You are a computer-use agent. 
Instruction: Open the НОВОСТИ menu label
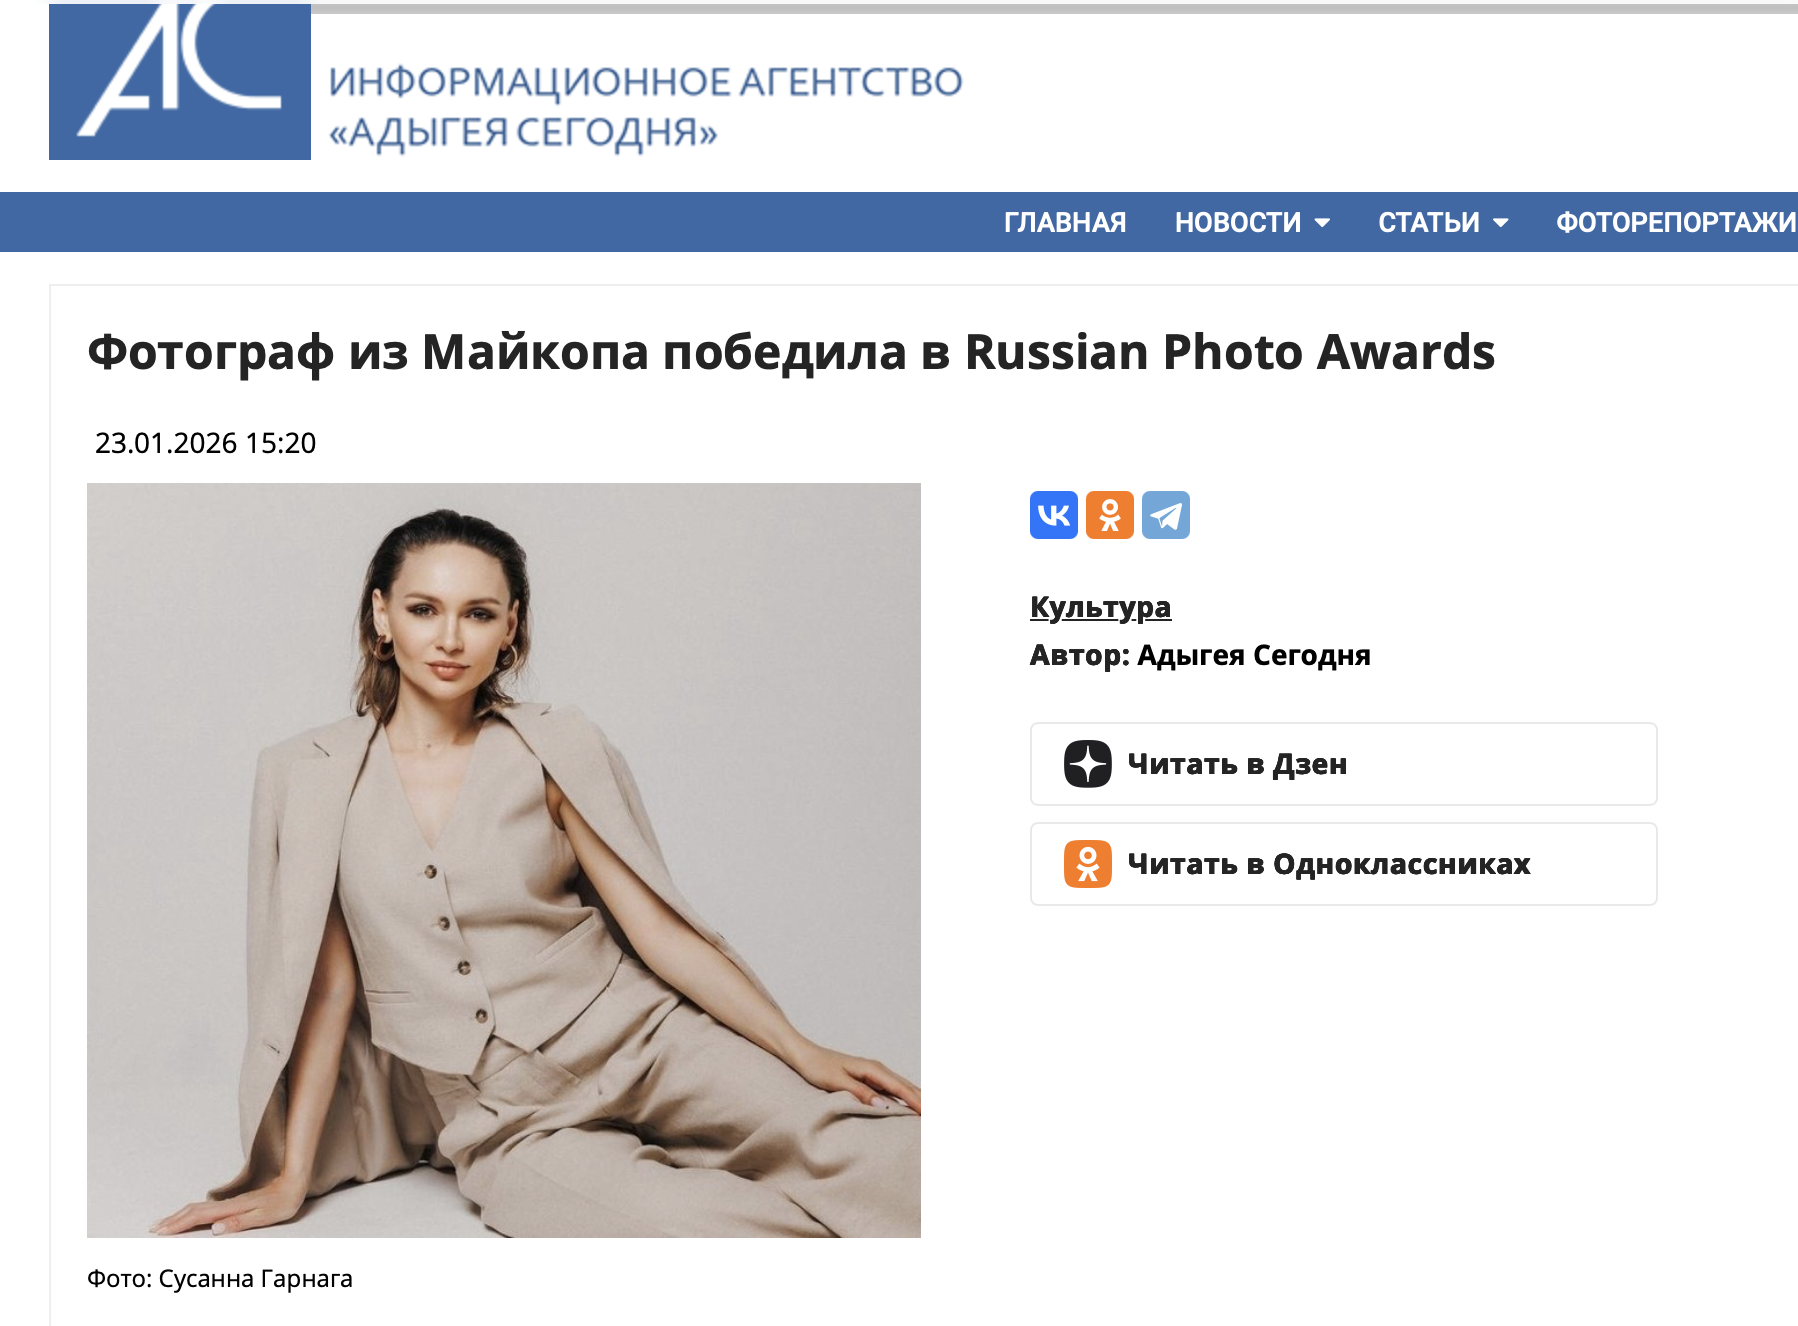(x=1238, y=222)
